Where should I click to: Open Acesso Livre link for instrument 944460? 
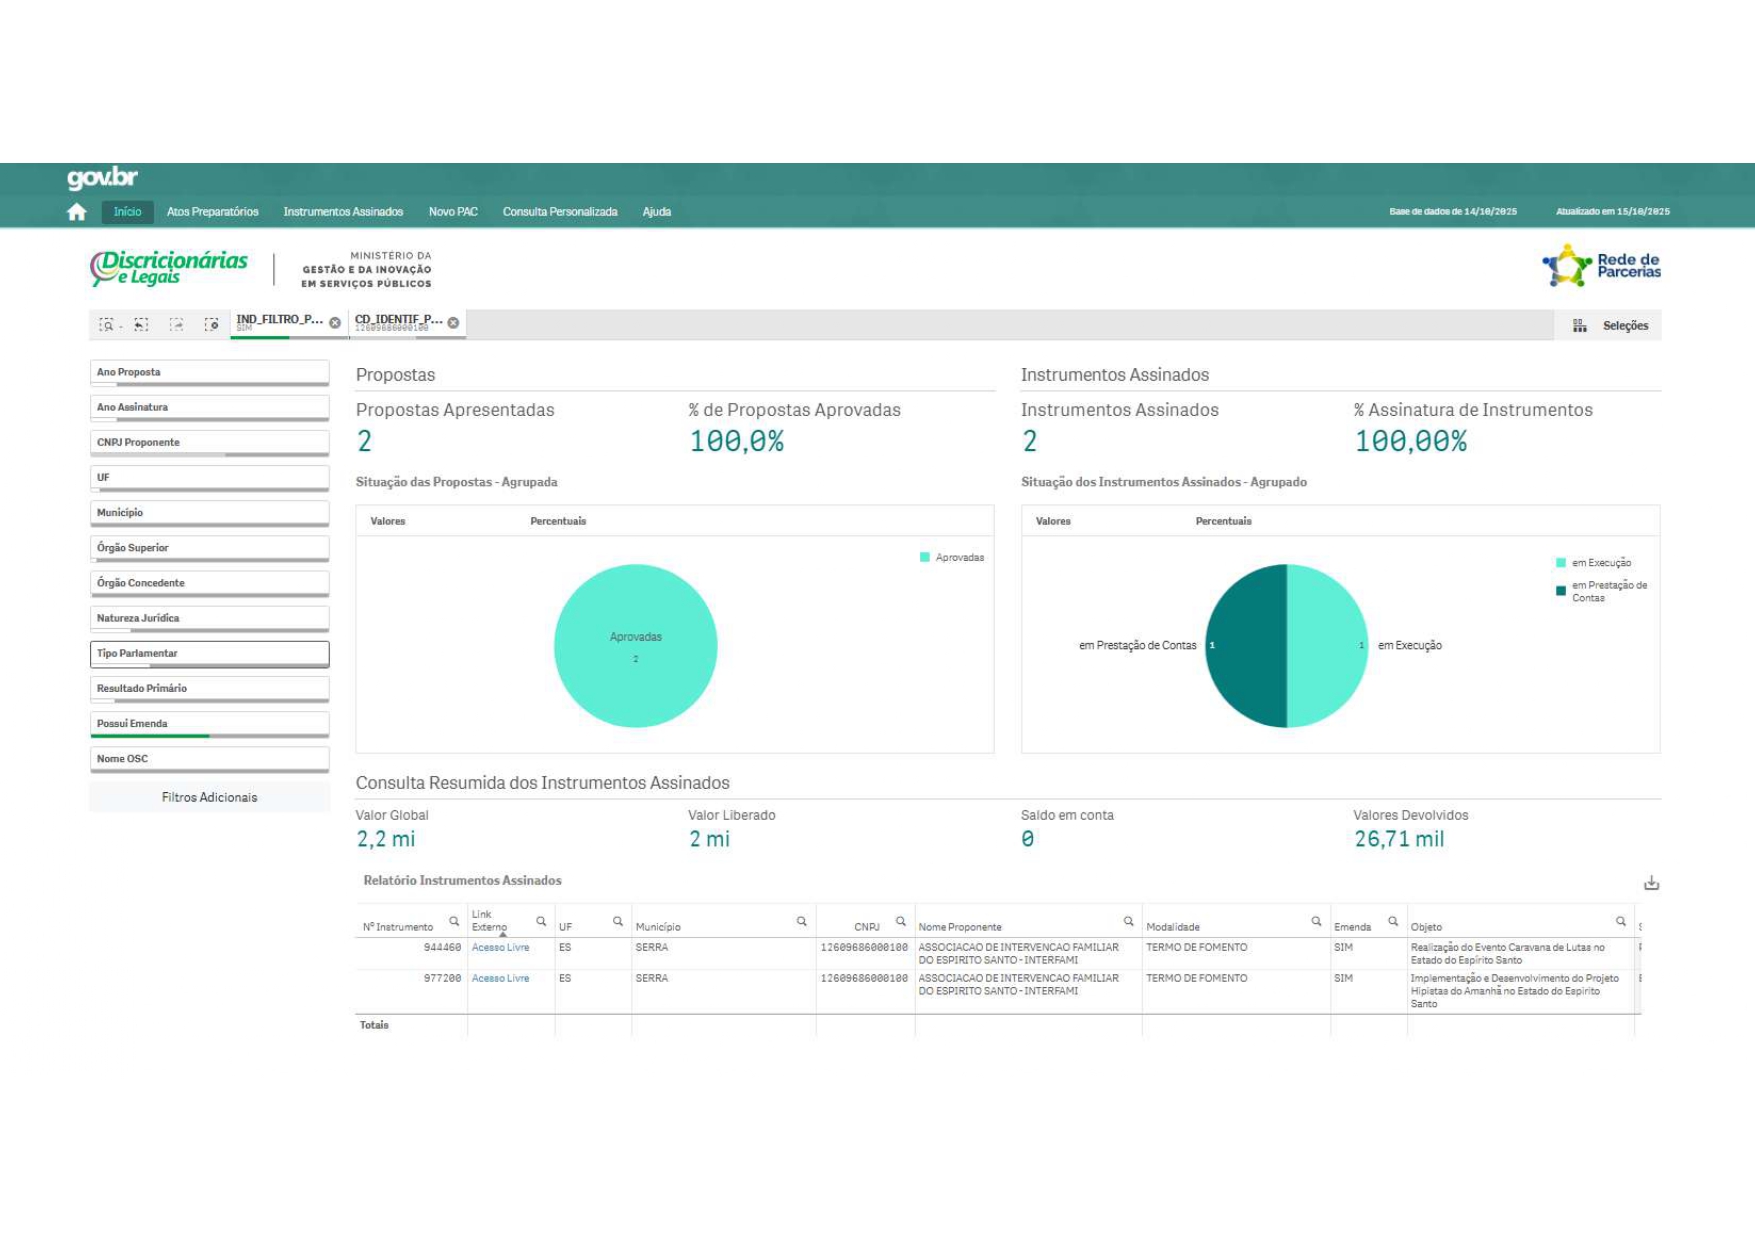[500, 947]
